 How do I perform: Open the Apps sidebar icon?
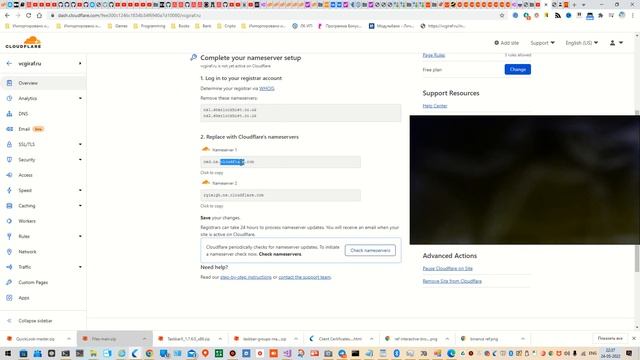(9, 298)
